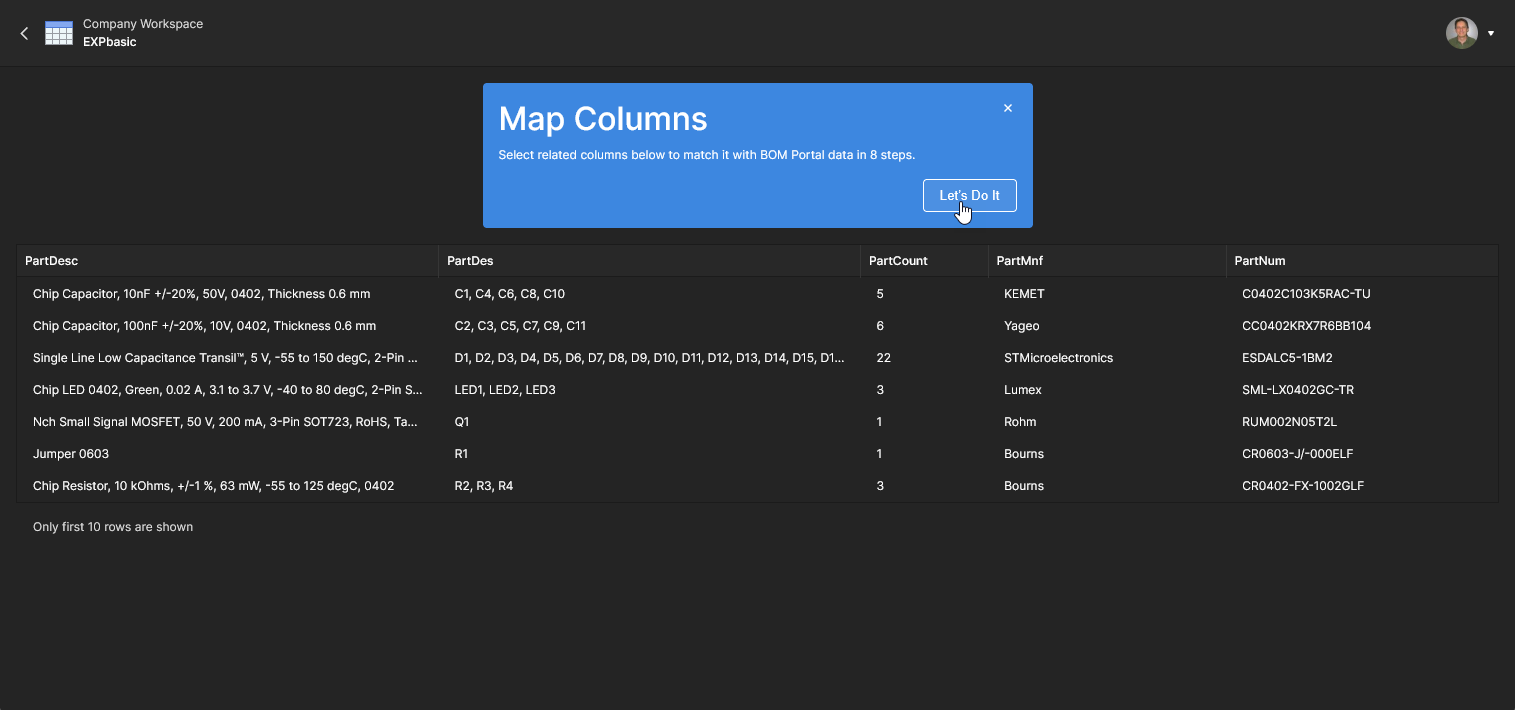Click the PartNum column header
The height and width of the screenshot is (710, 1515).
(x=1260, y=261)
